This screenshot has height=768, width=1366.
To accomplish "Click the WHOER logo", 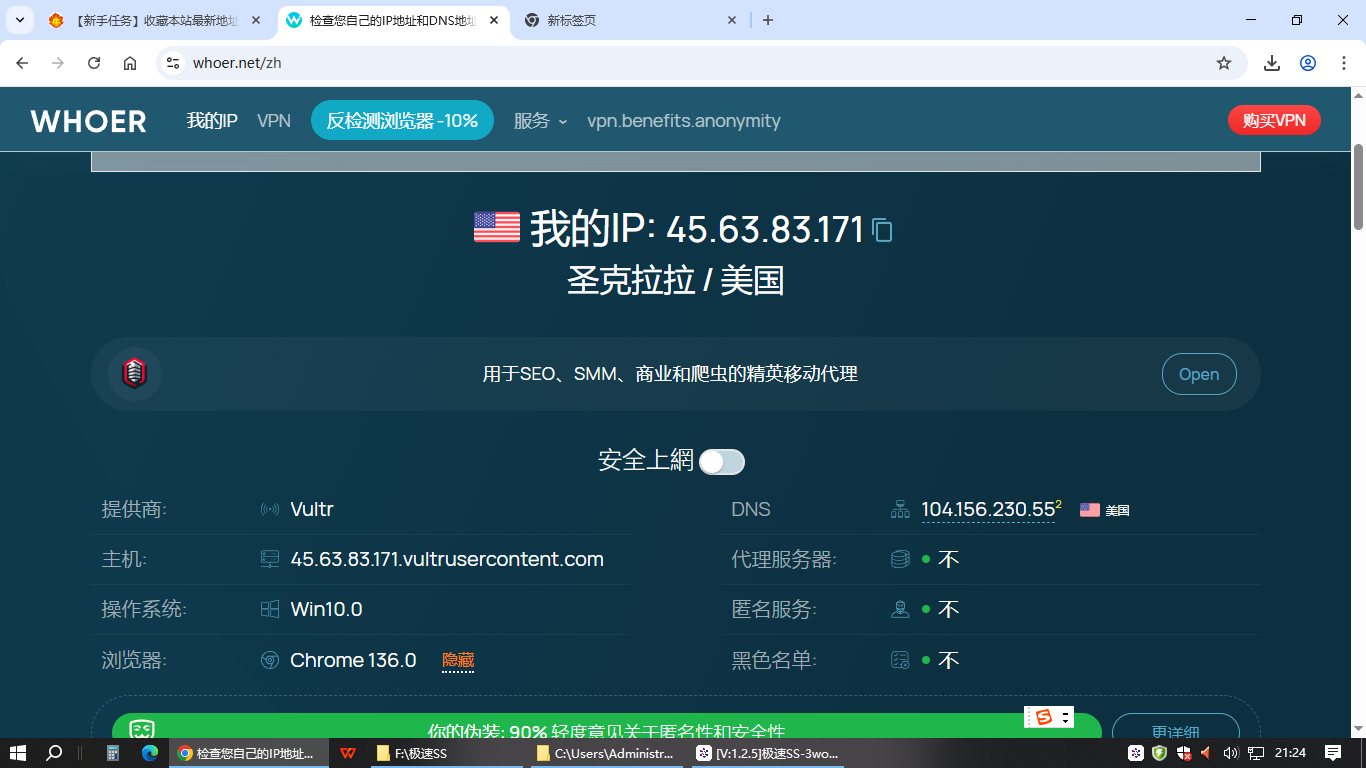I will [x=88, y=121].
